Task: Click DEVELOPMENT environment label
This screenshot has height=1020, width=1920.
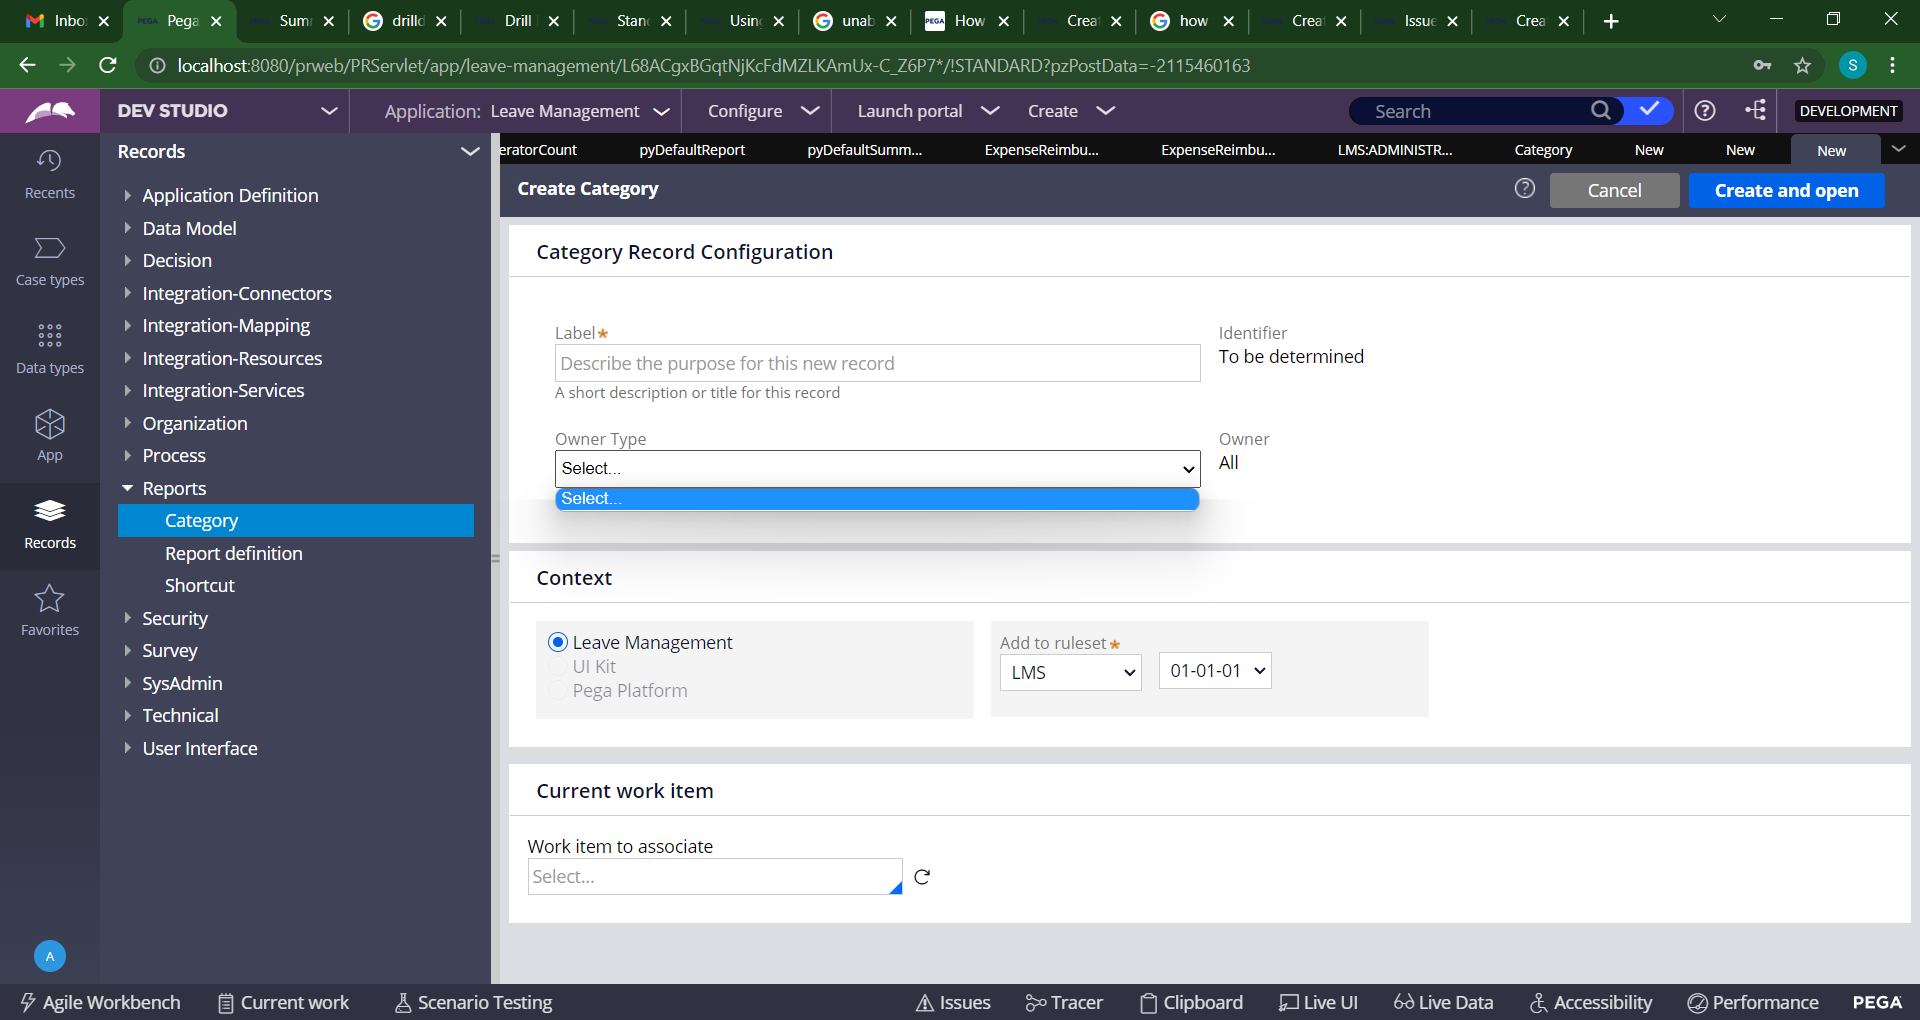Action: click(1848, 111)
